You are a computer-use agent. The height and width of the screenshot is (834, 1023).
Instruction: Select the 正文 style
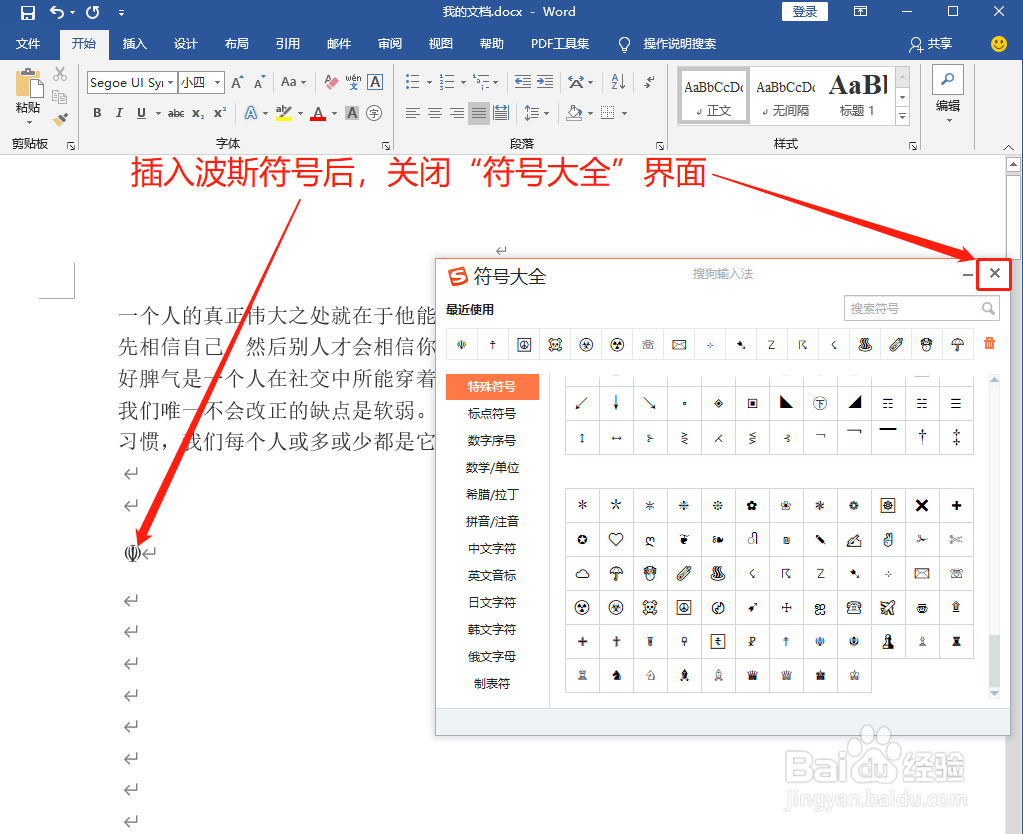[x=714, y=96]
